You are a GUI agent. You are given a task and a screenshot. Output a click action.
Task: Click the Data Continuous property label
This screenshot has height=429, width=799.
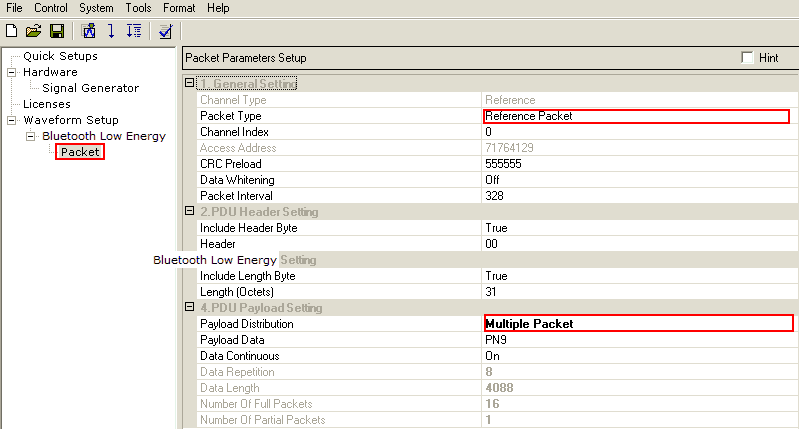(x=239, y=356)
